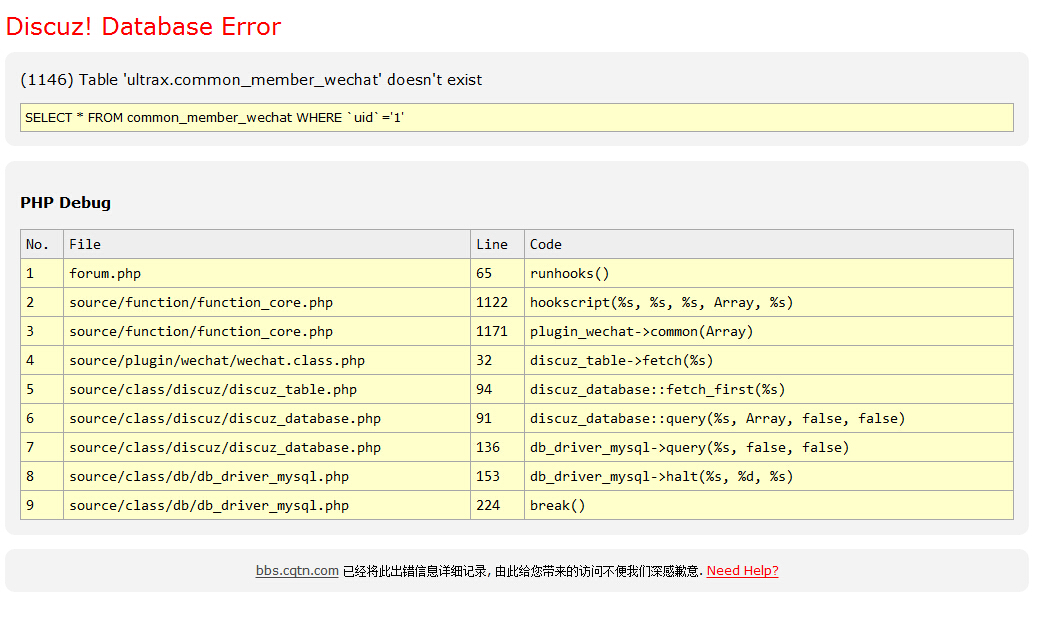Click line number 136 cell
The width and height of the screenshot is (1042, 618).
[x=497, y=447]
